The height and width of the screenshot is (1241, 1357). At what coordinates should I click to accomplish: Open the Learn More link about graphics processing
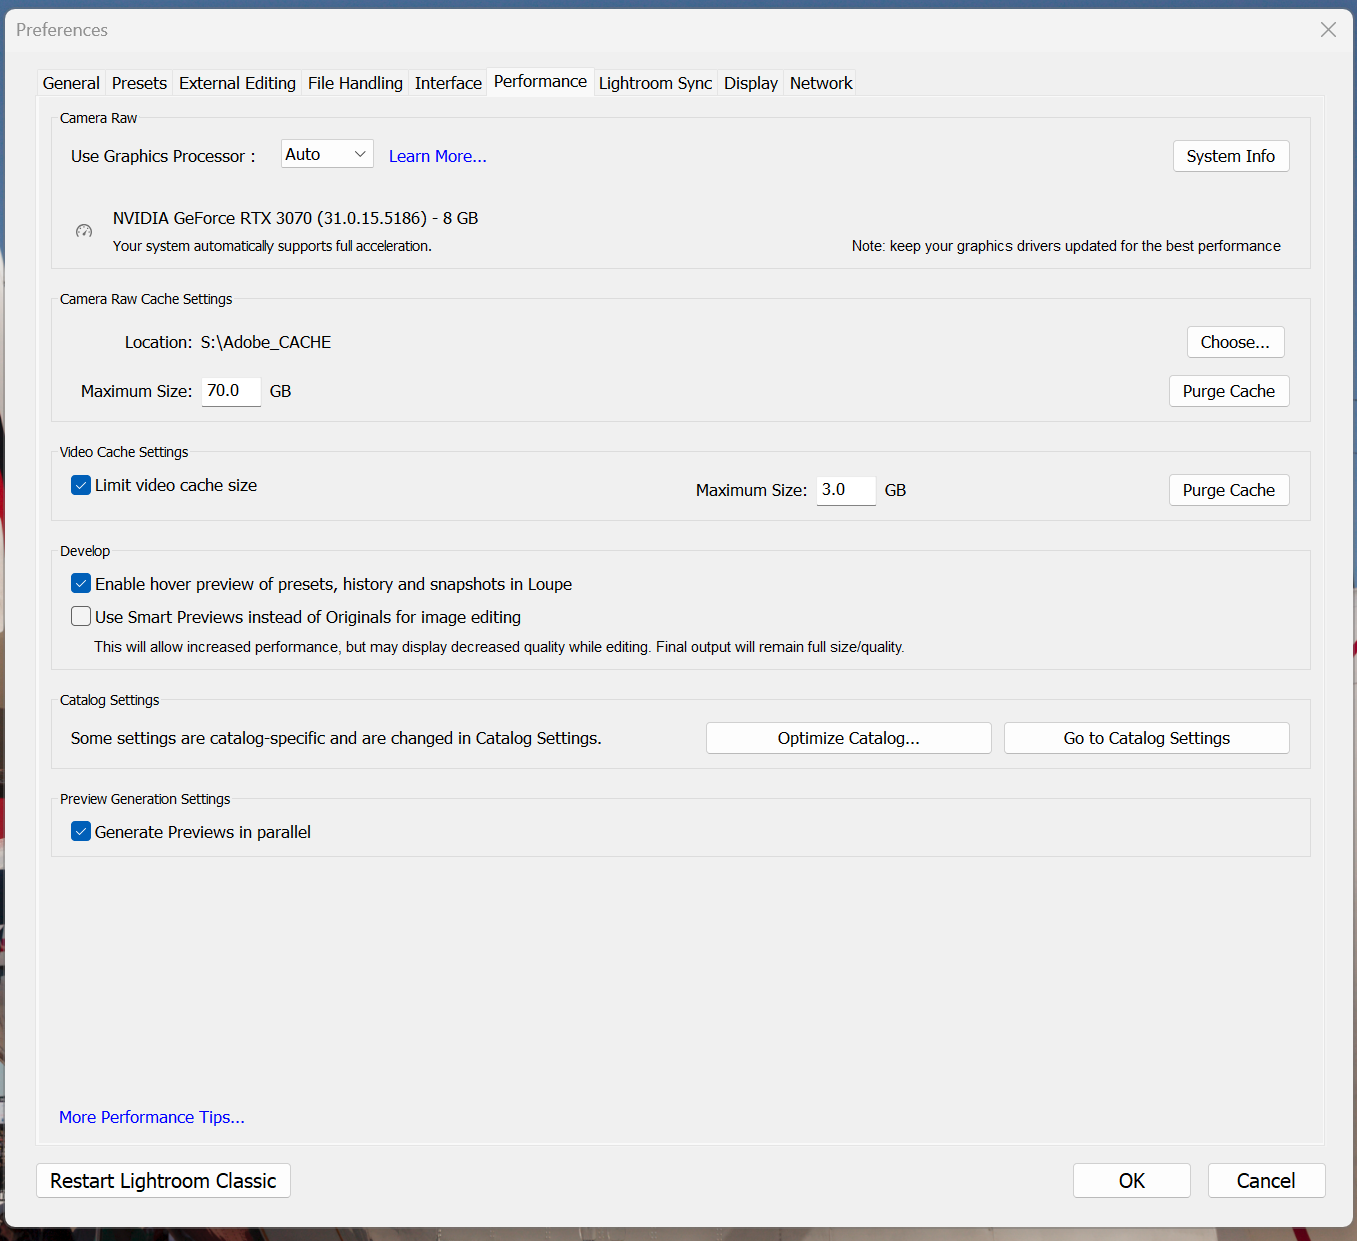(437, 155)
